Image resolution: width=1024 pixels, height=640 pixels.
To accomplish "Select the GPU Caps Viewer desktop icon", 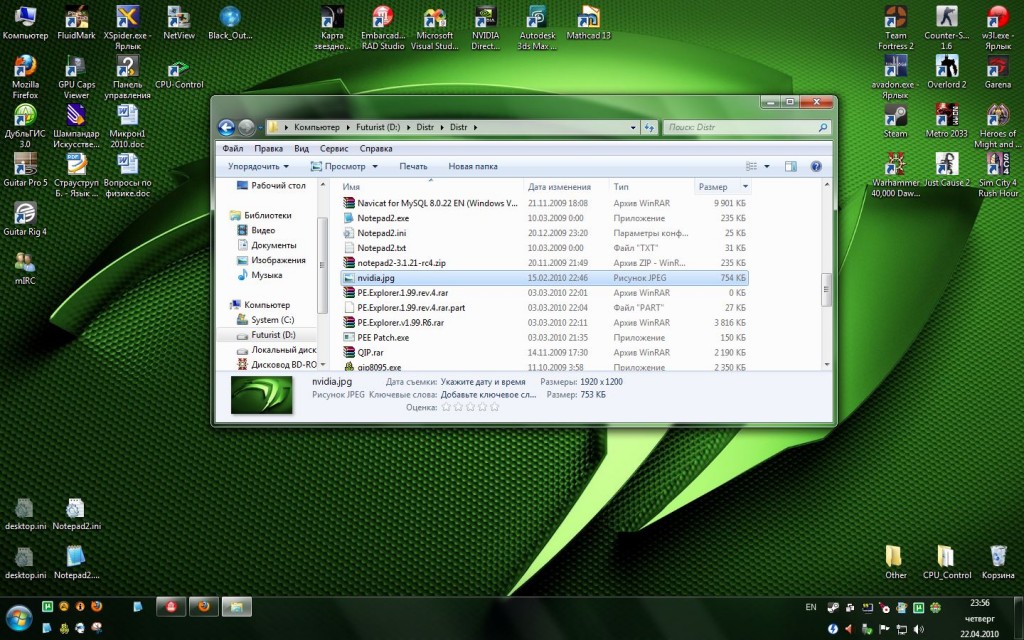I will 76,77.
